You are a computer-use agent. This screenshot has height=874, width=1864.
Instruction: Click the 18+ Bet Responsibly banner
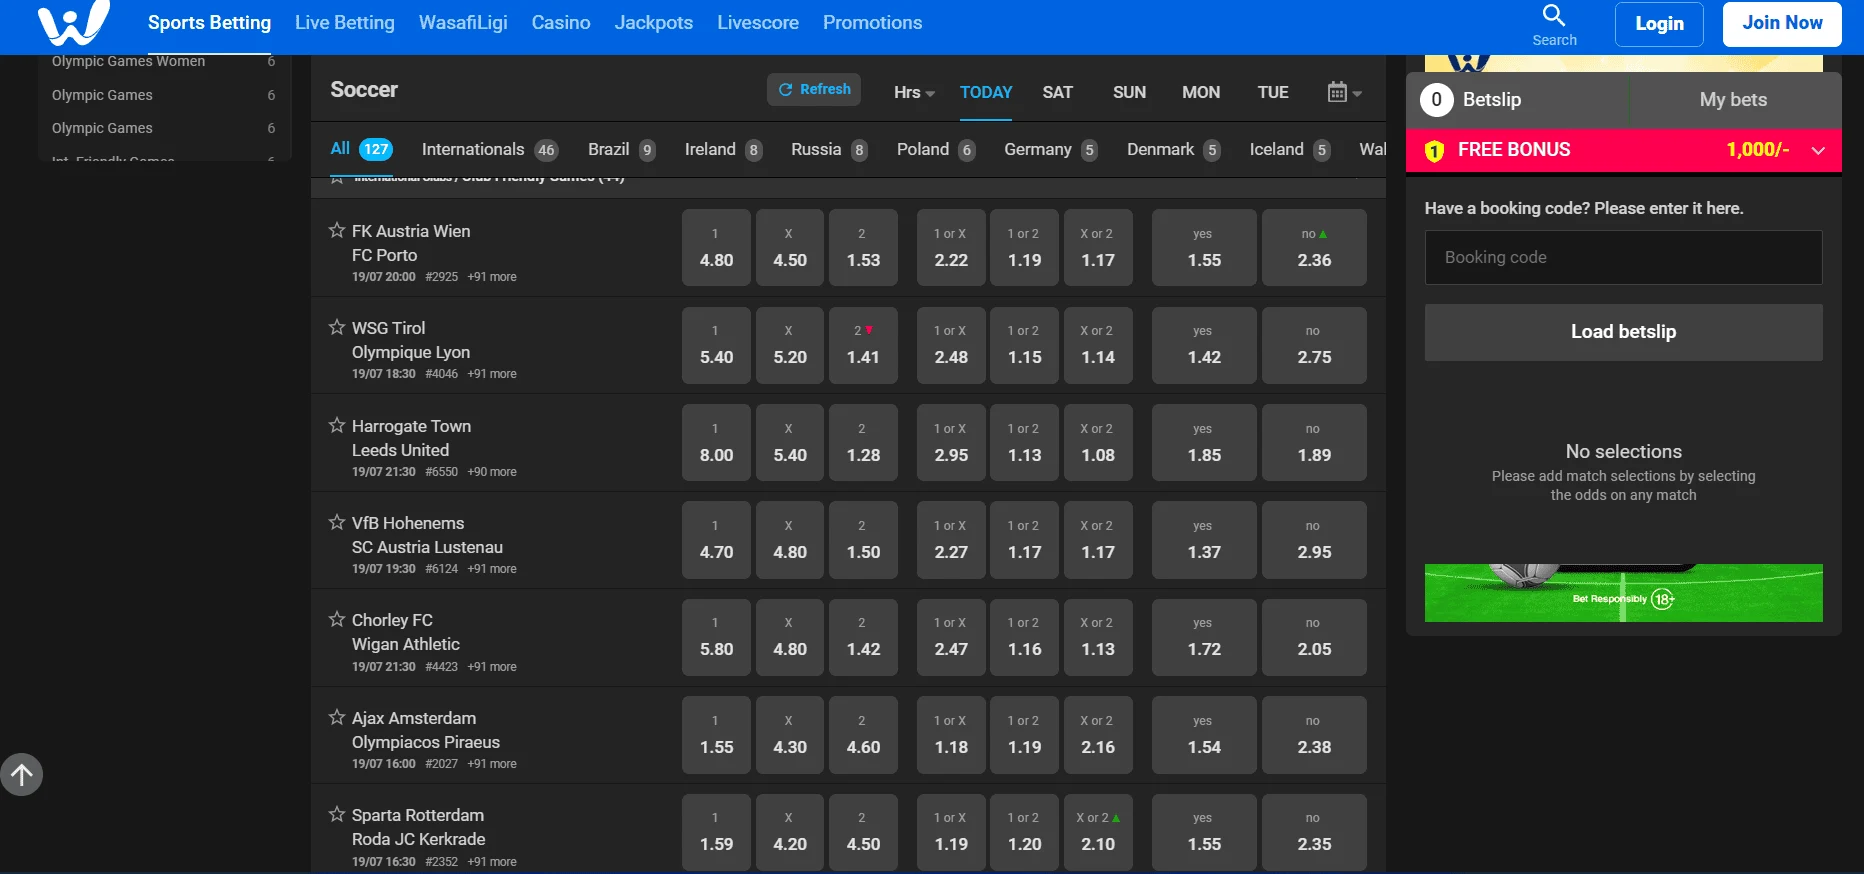1623,593
